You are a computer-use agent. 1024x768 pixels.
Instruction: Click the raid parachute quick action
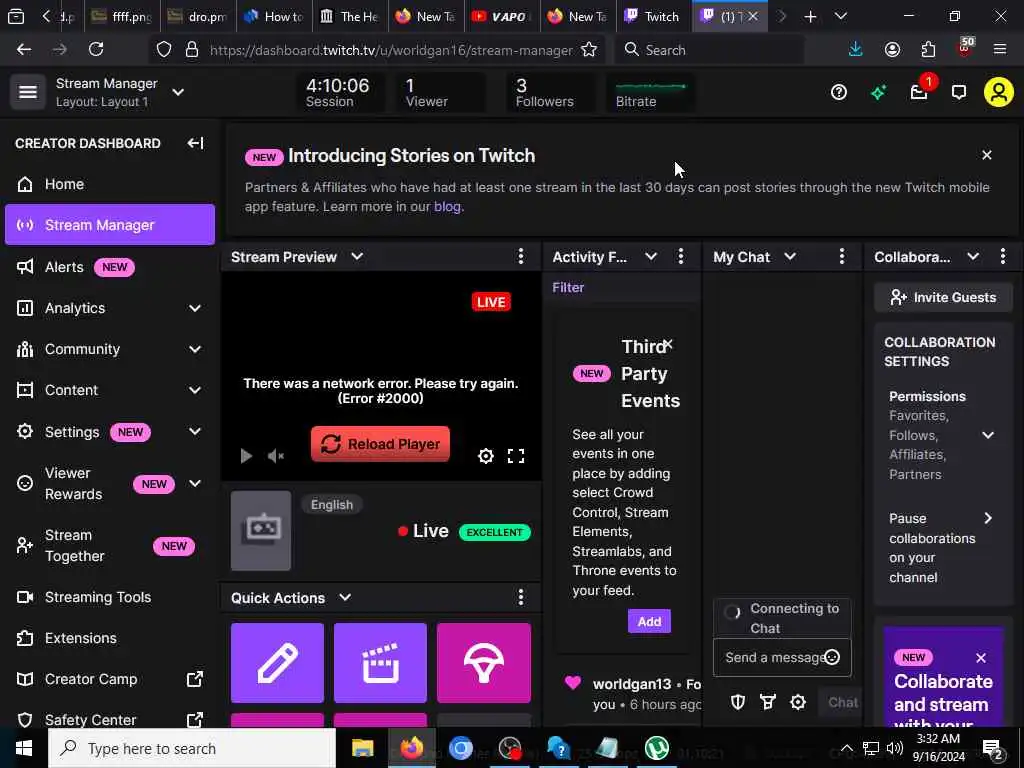pos(484,663)
